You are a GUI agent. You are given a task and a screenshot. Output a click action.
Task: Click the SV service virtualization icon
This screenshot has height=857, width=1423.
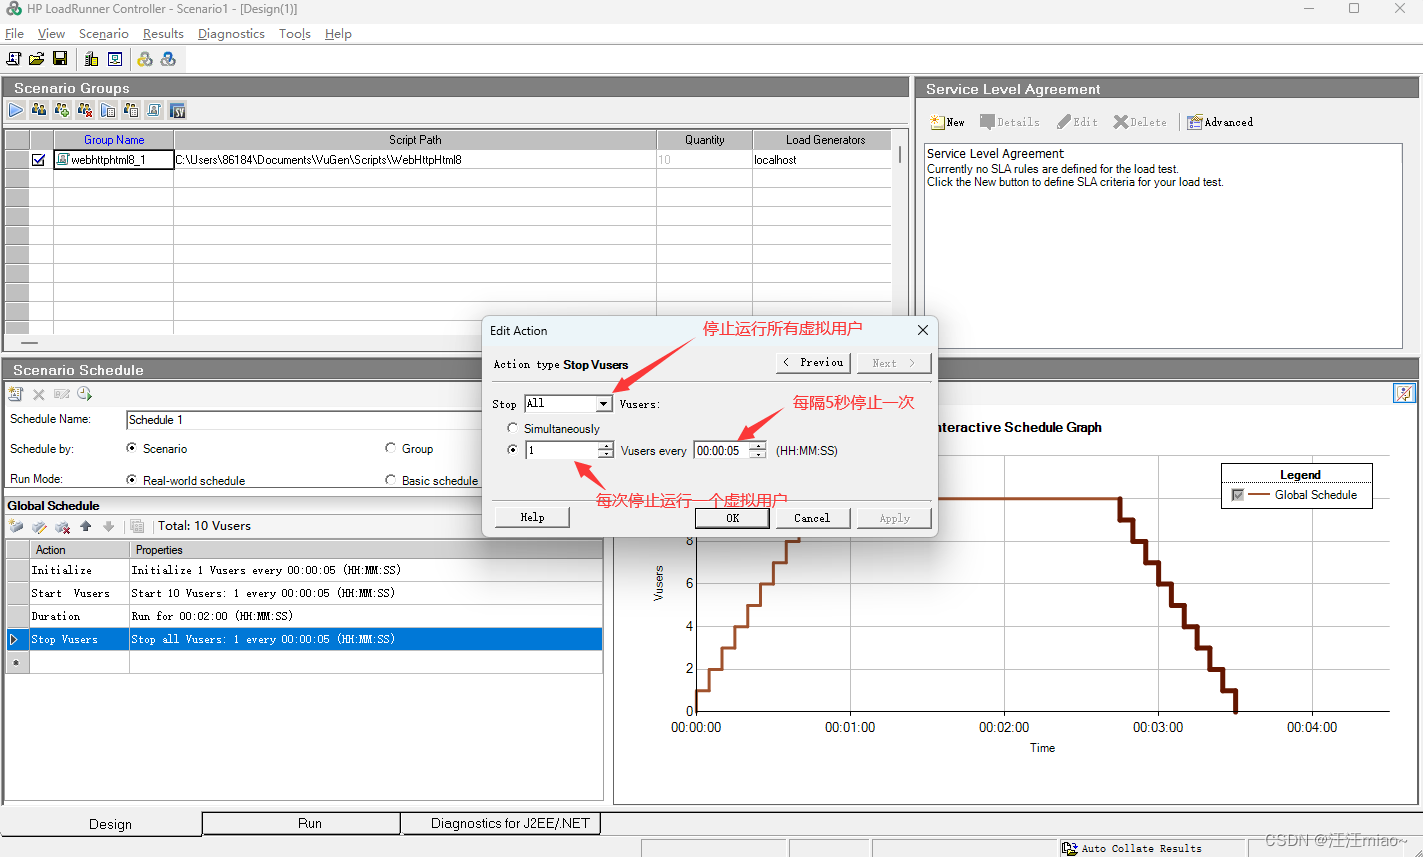[x=177, y=110]
